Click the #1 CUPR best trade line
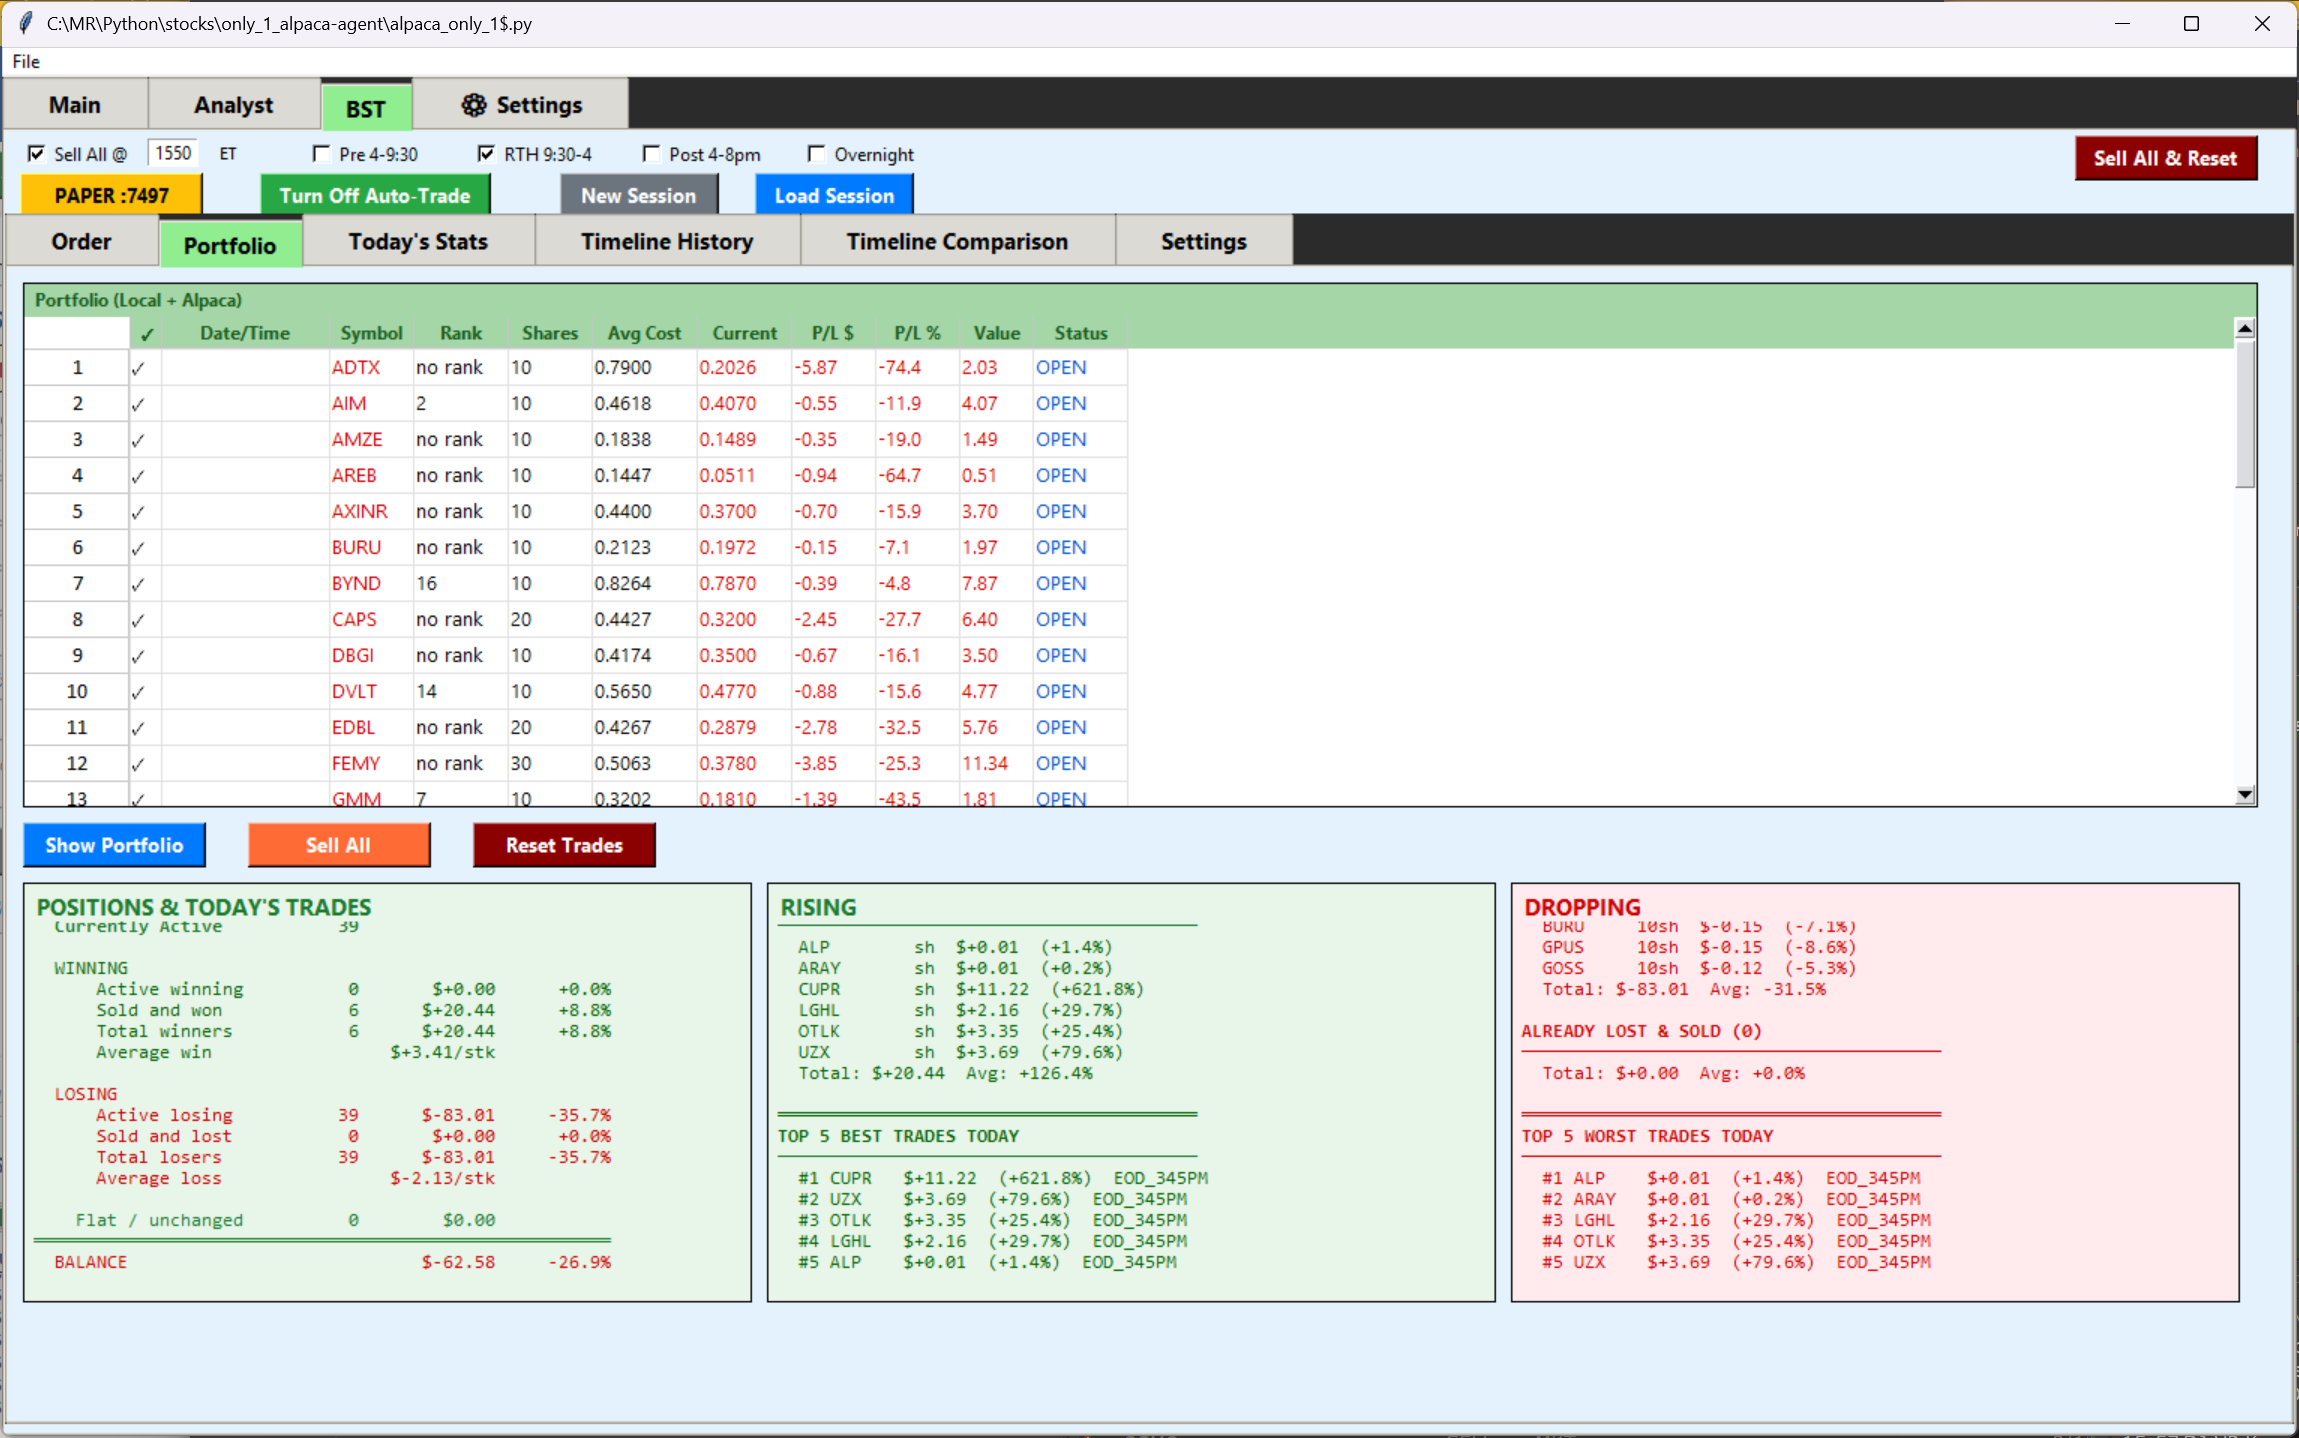Screen dimensions: 2299x1438 coord(1003,1178)
